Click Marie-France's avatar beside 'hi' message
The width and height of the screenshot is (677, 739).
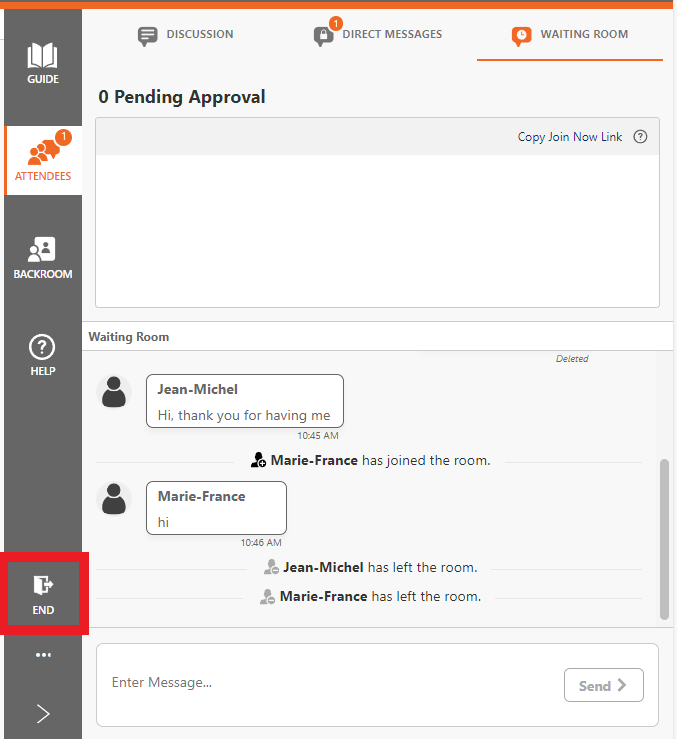point(114,499)
